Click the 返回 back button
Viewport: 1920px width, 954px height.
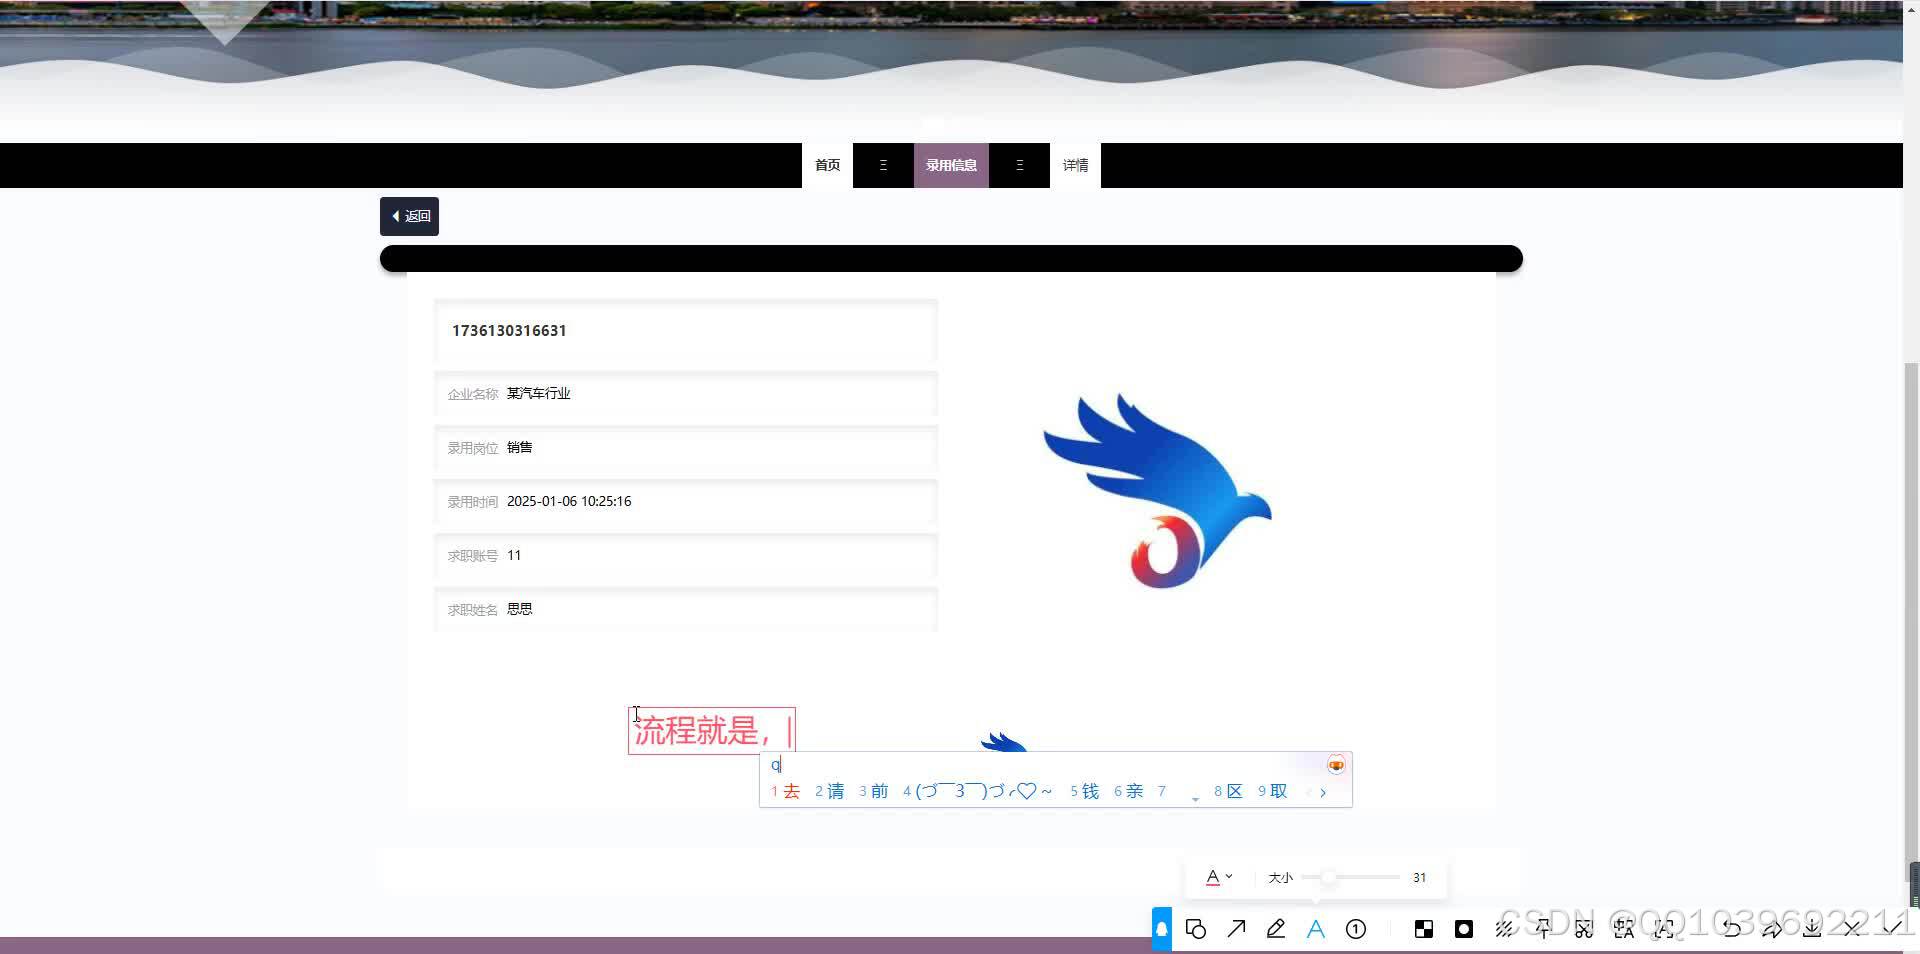click(409, 216)
